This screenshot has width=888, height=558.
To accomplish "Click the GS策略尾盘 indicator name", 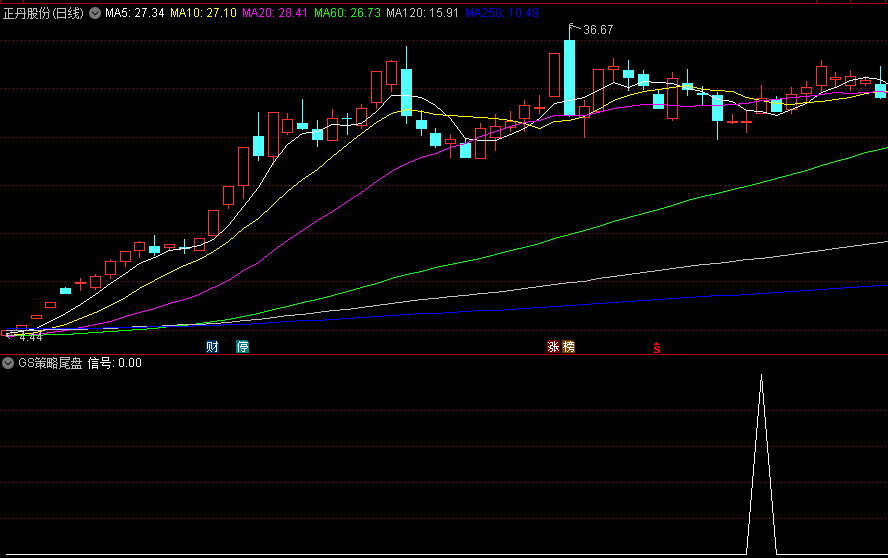I will click(50, 363).
